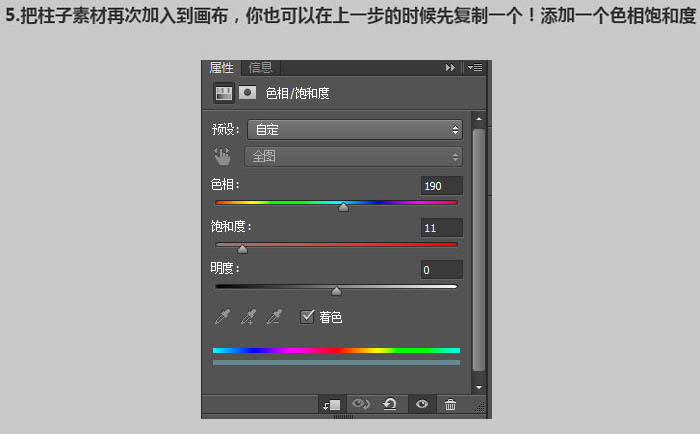Image resolution: width=700 pixels, height=434 pixels.
Task: Activate the on-image targeted adjustment hand tool
Action: pyautogui.click(x=222, y=157)
